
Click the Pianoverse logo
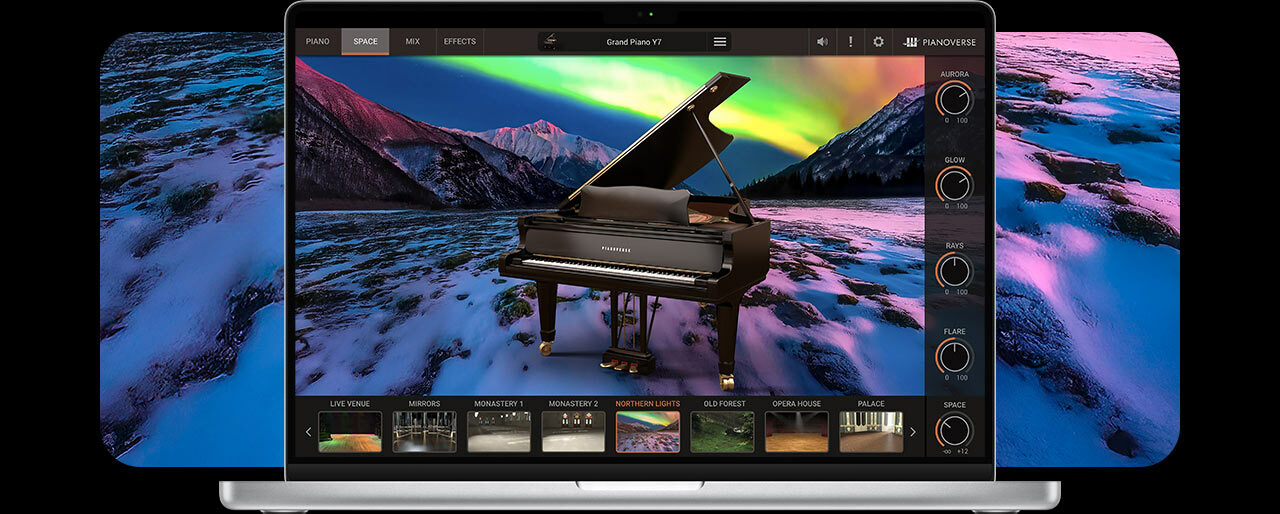[938, 42]
